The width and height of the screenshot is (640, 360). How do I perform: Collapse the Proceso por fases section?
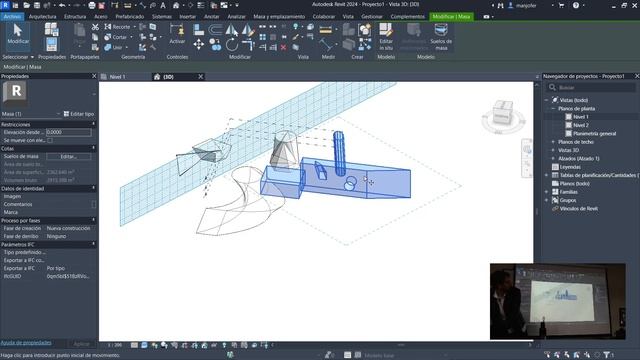[93, 220]
